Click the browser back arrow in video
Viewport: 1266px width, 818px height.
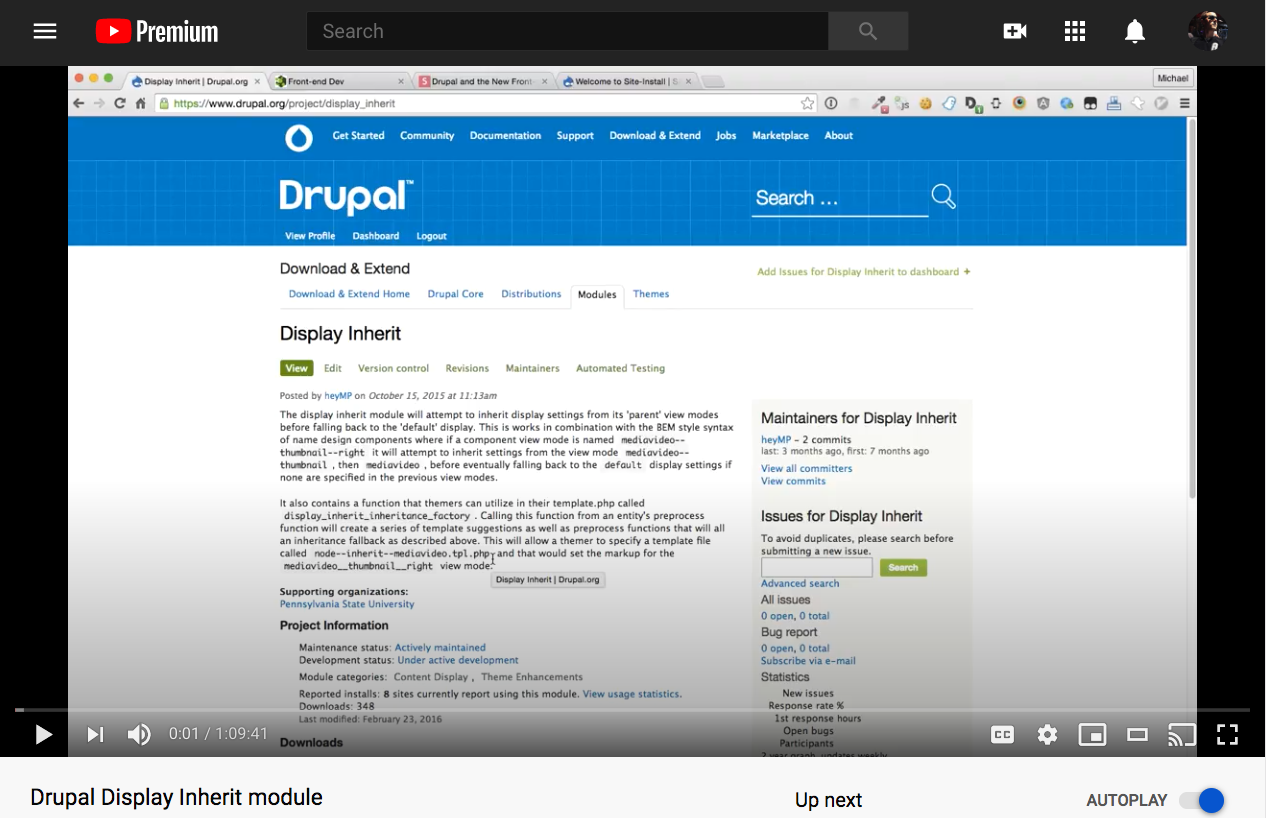(x=79, y=103)
